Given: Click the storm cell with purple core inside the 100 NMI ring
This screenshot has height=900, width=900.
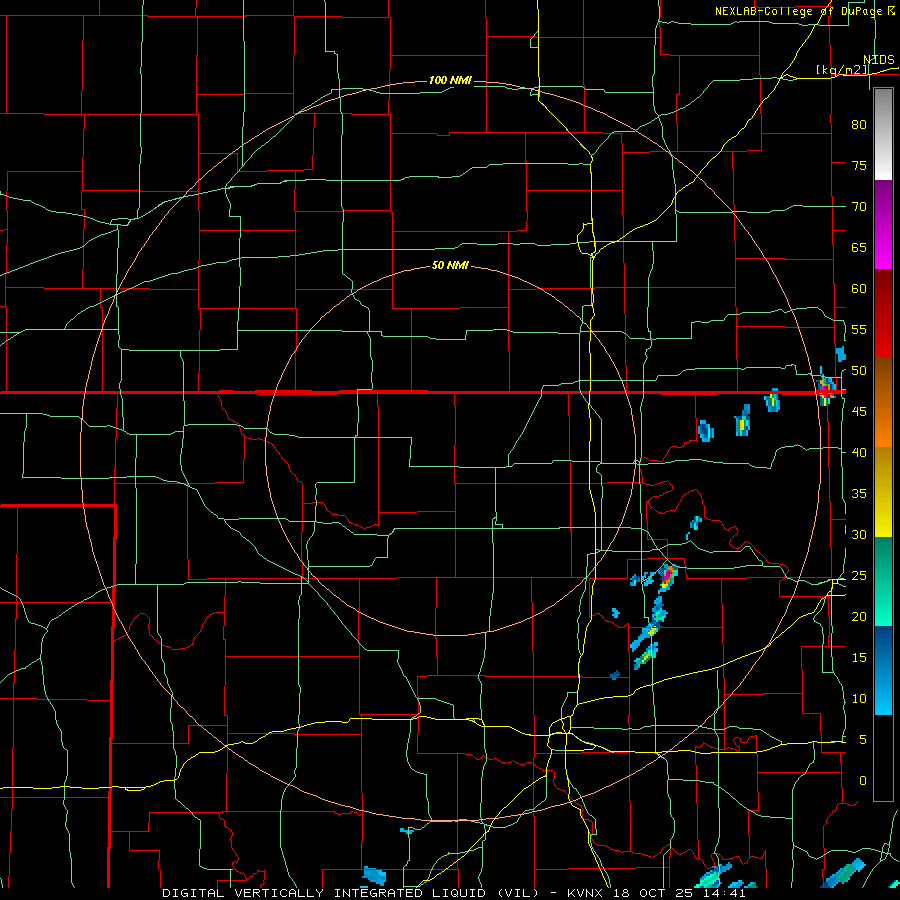Looking at the screenshot, I should point(668,577).
